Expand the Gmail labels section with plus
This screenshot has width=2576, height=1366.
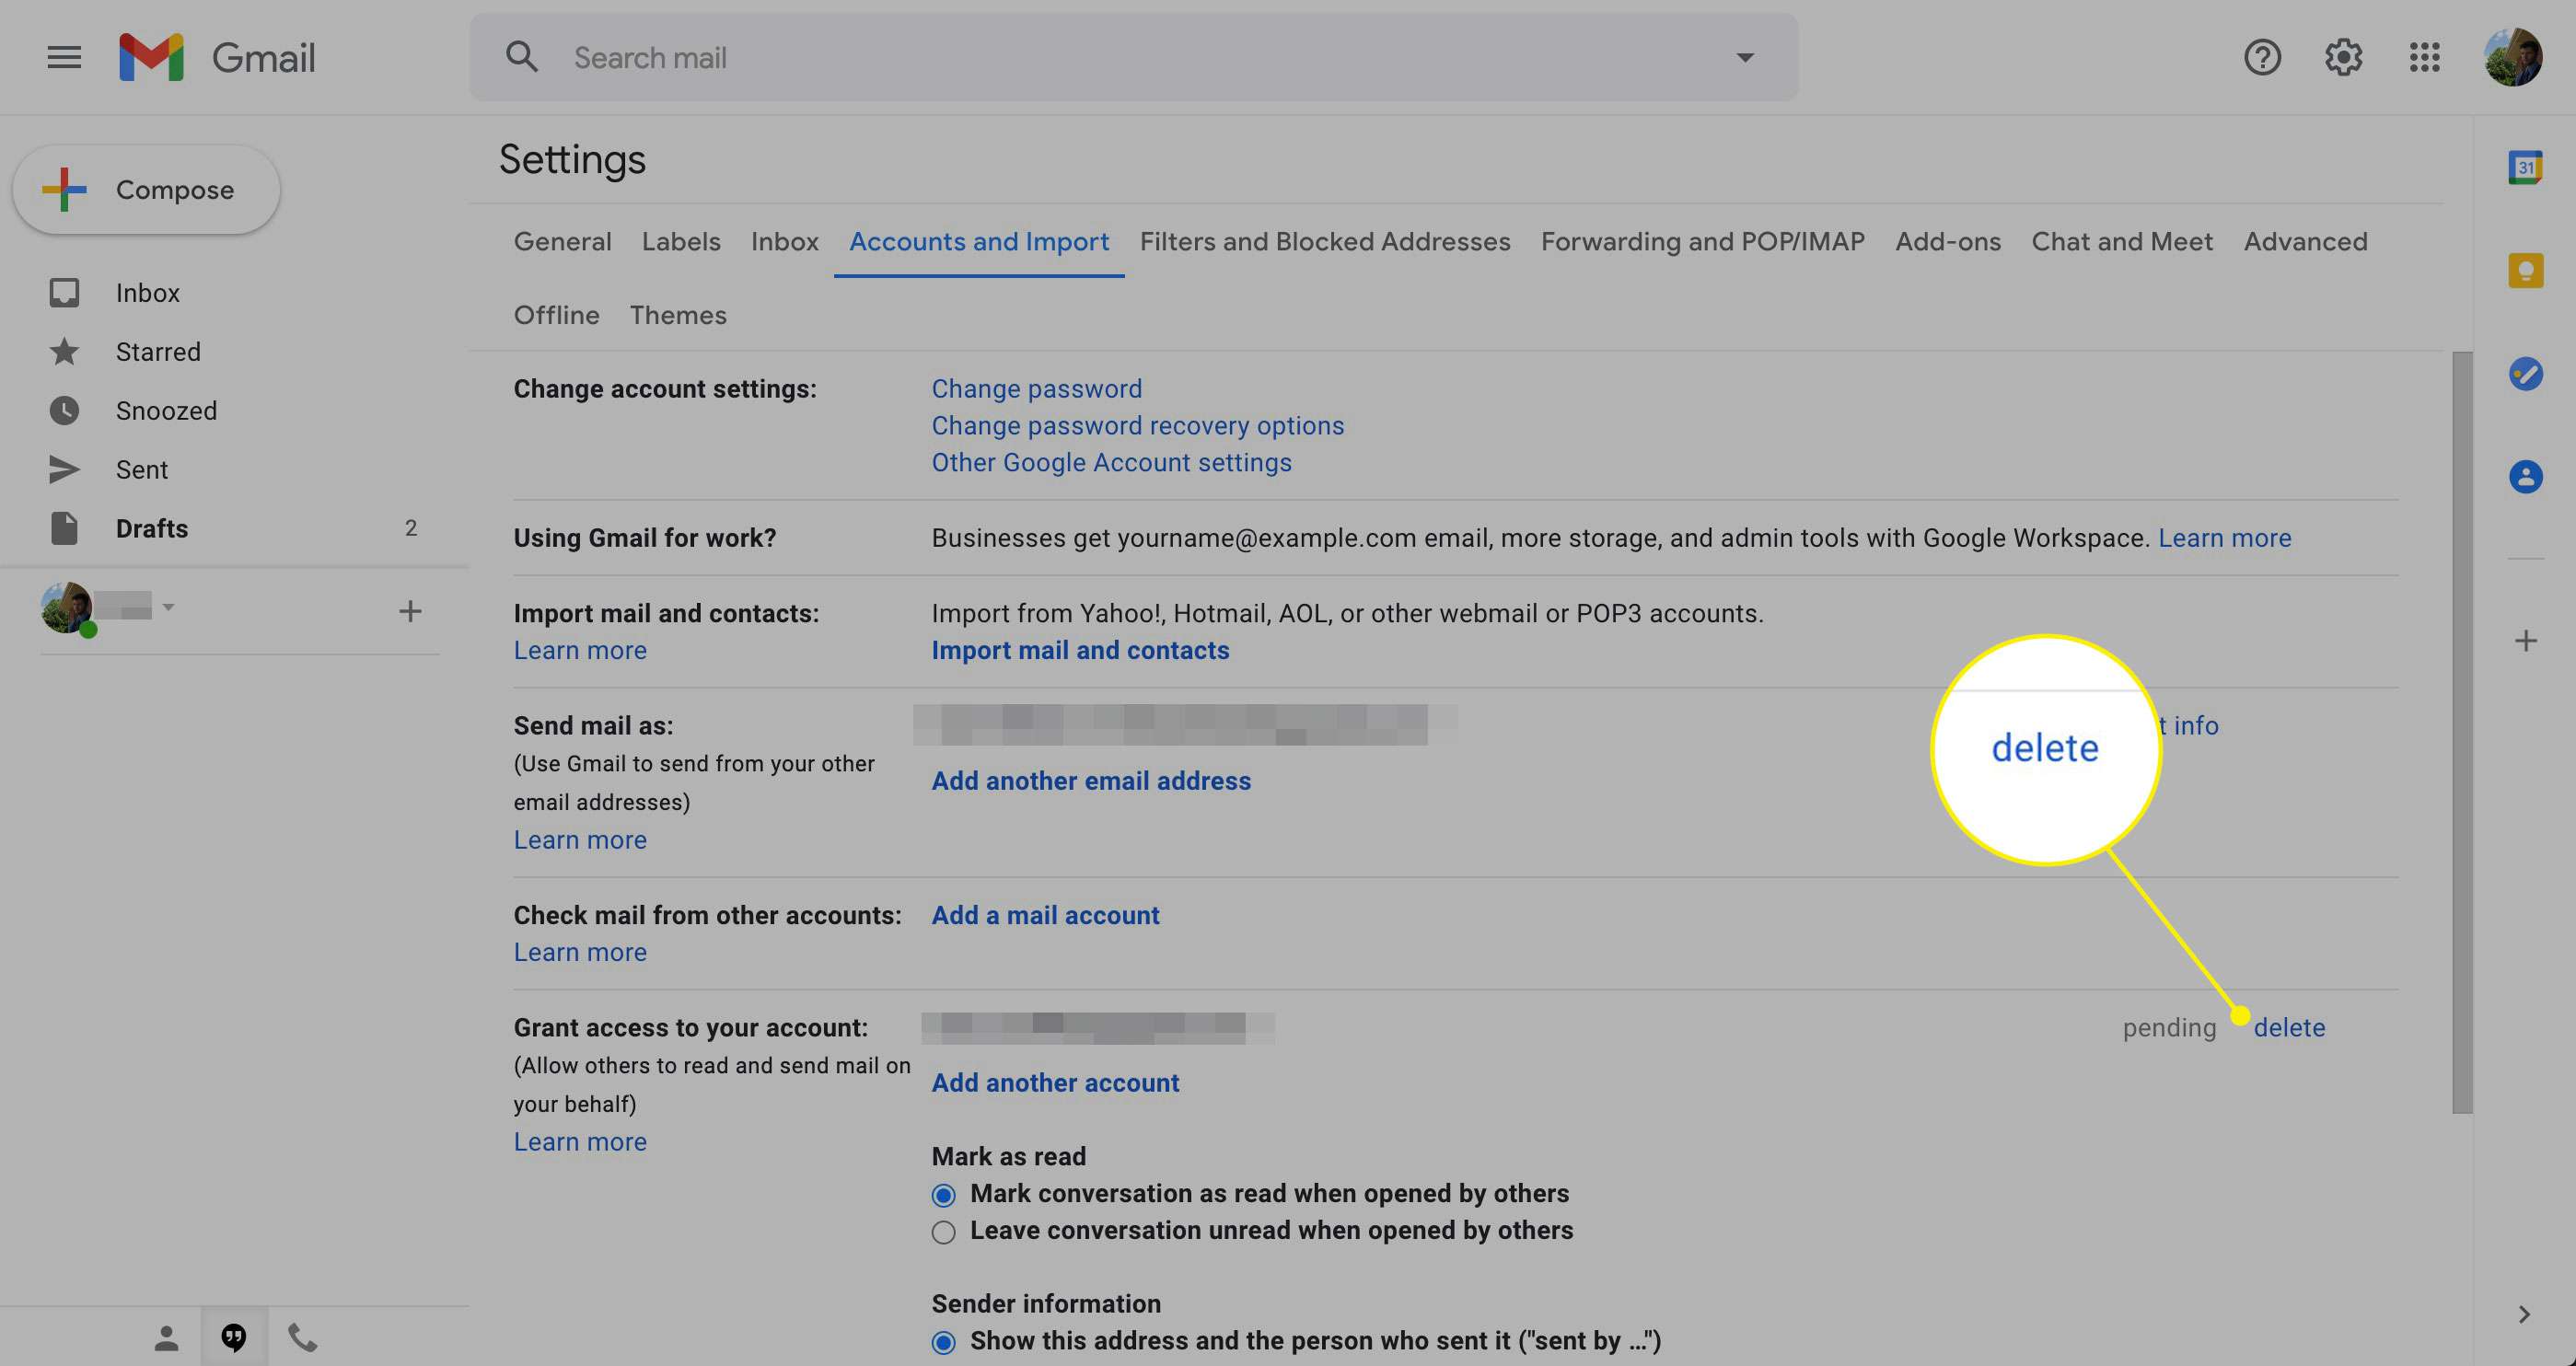(409, 608)
